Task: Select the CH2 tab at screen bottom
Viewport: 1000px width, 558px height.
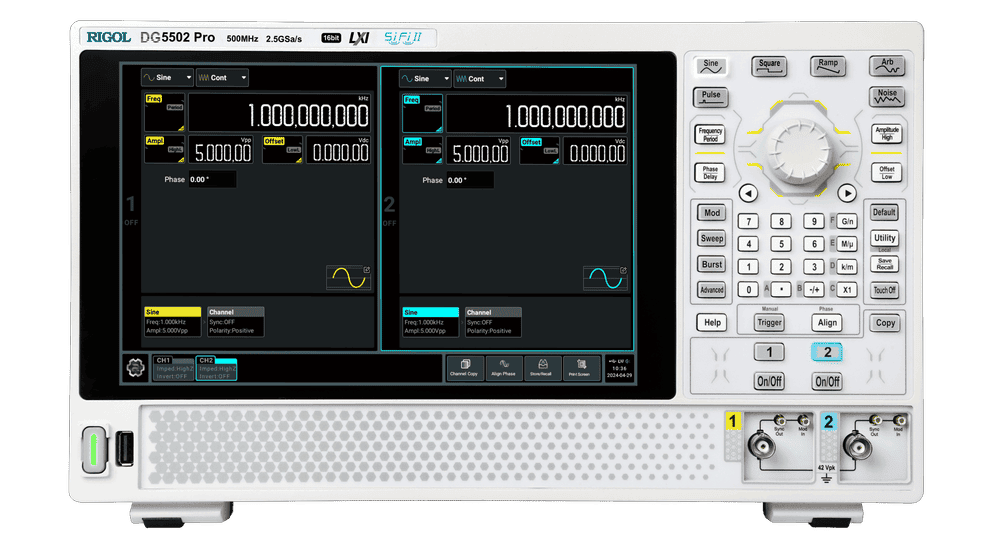Action: 216,367
